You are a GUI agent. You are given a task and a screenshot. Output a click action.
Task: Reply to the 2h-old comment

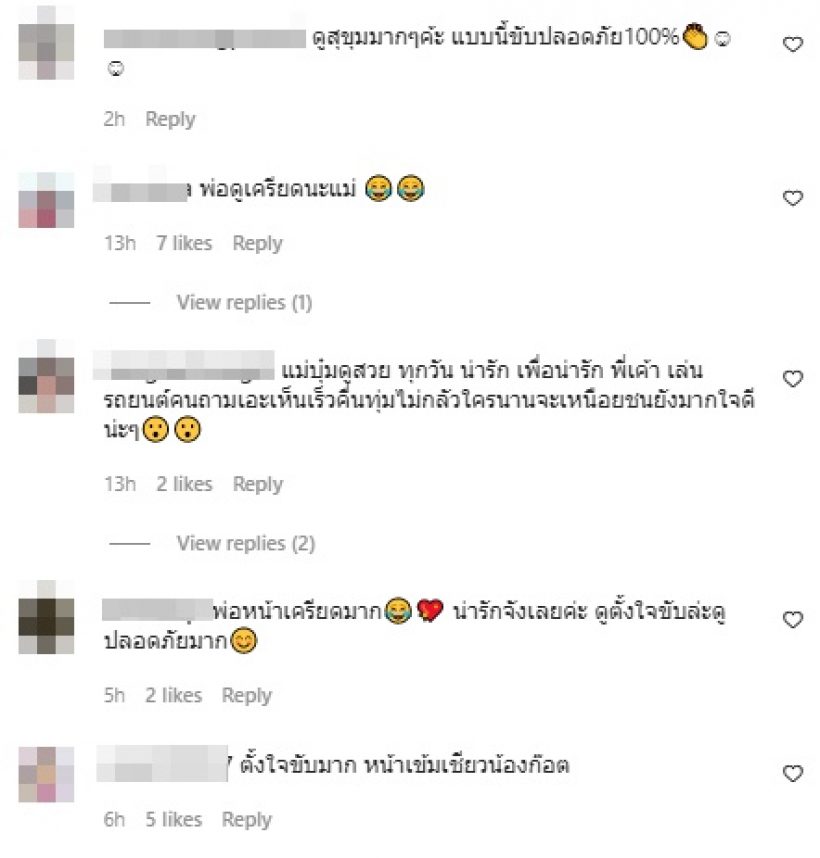pos(170,119)
